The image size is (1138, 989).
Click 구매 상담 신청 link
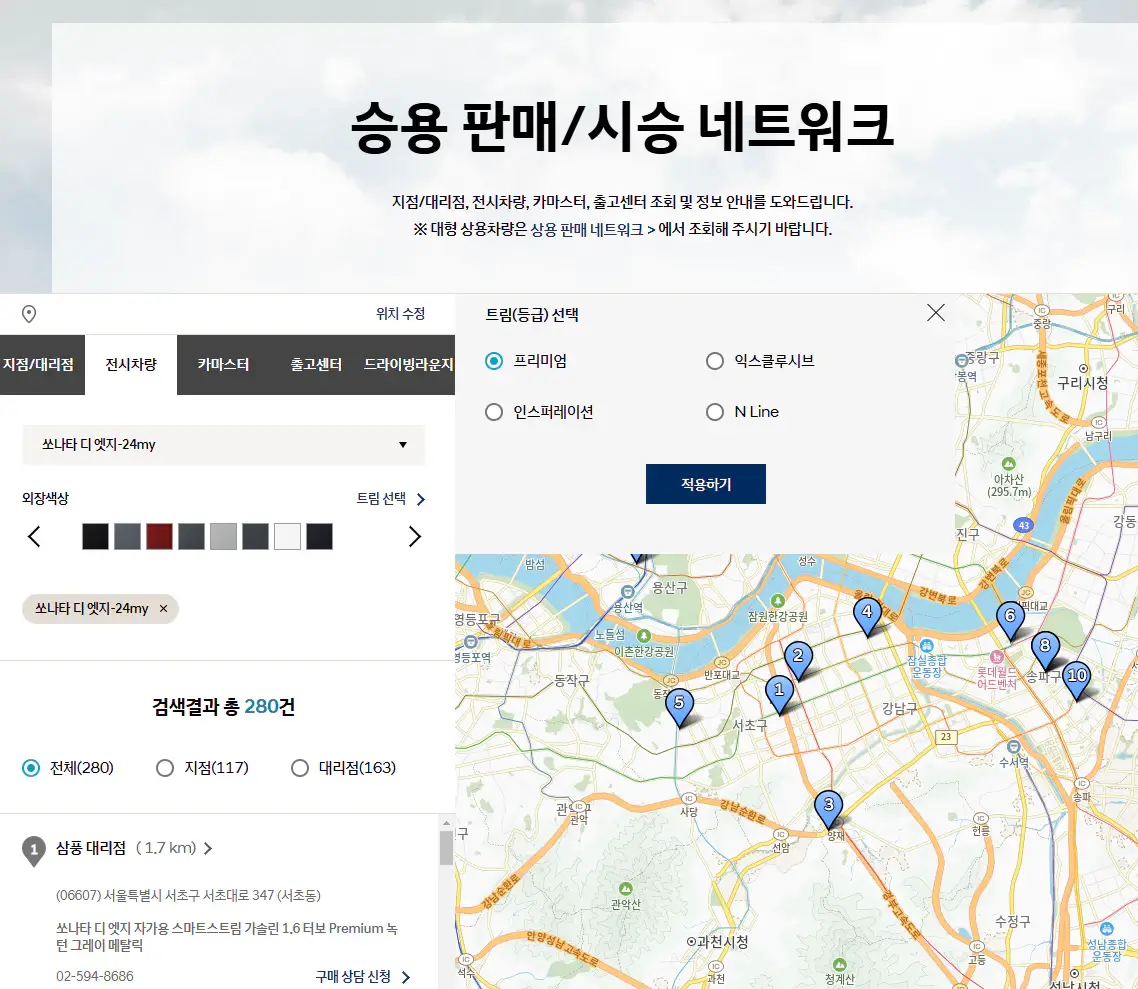click(363, 977)
